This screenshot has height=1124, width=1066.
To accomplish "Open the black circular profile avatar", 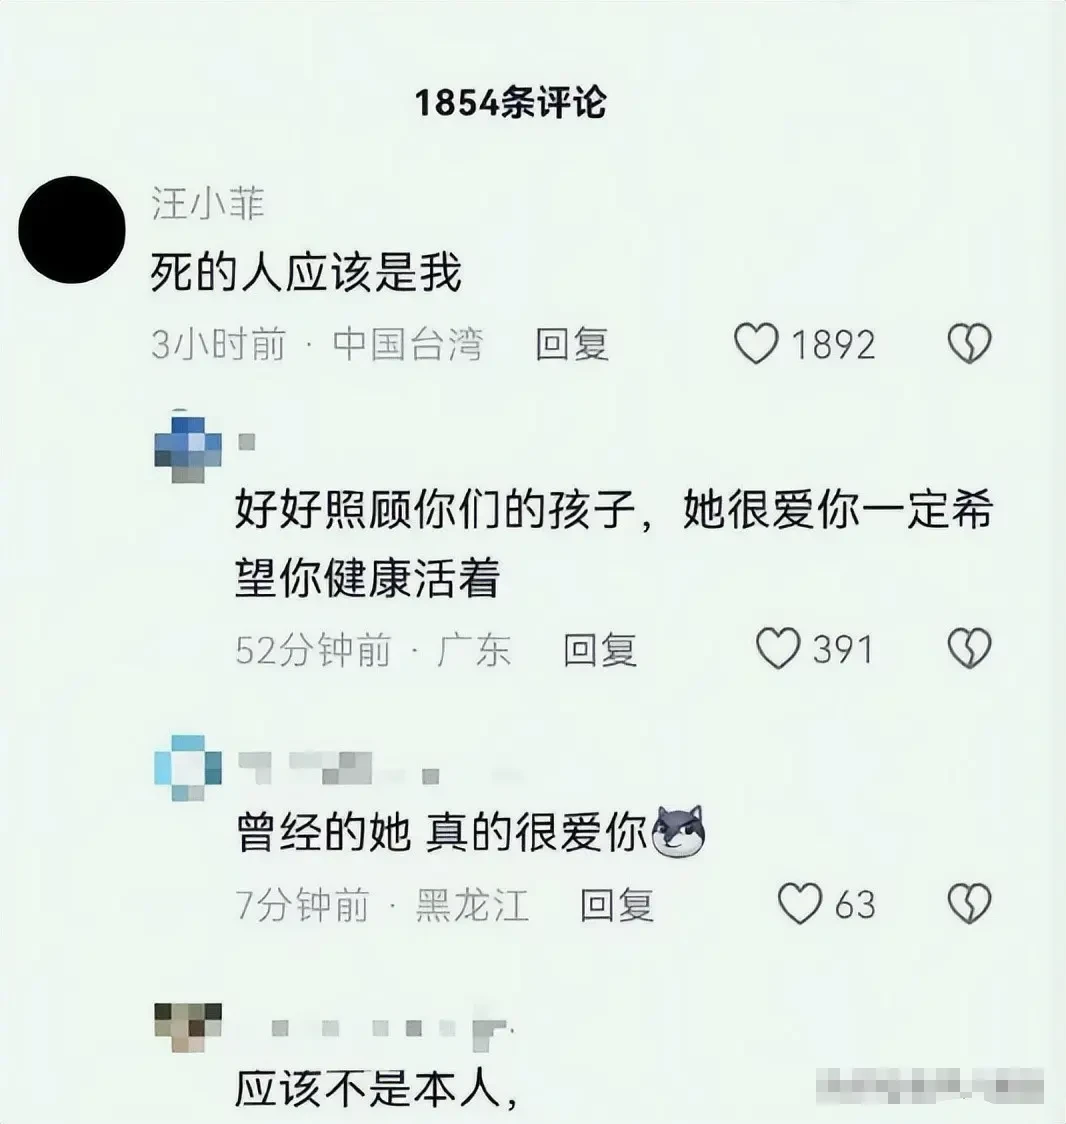I will click(x=72, y=229).
